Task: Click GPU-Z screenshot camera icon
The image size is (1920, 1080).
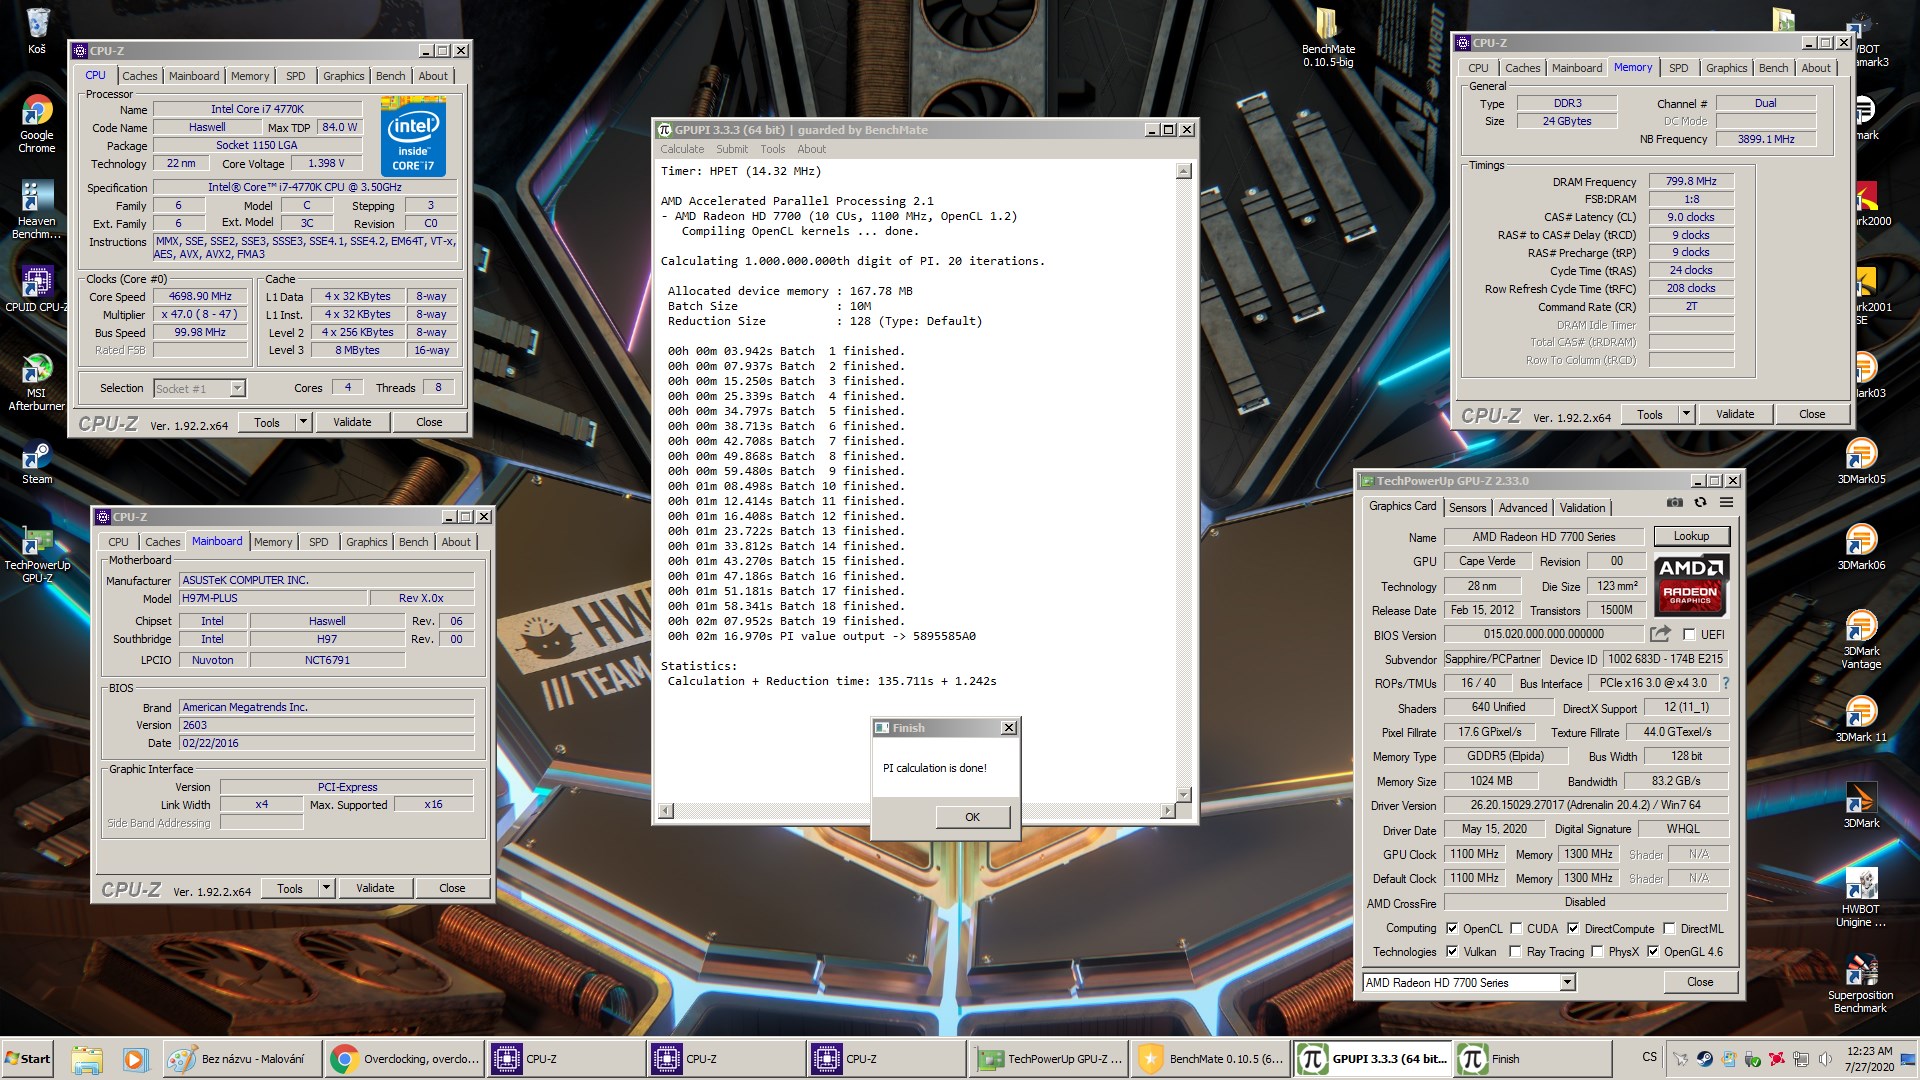Action: [1675, 503]
